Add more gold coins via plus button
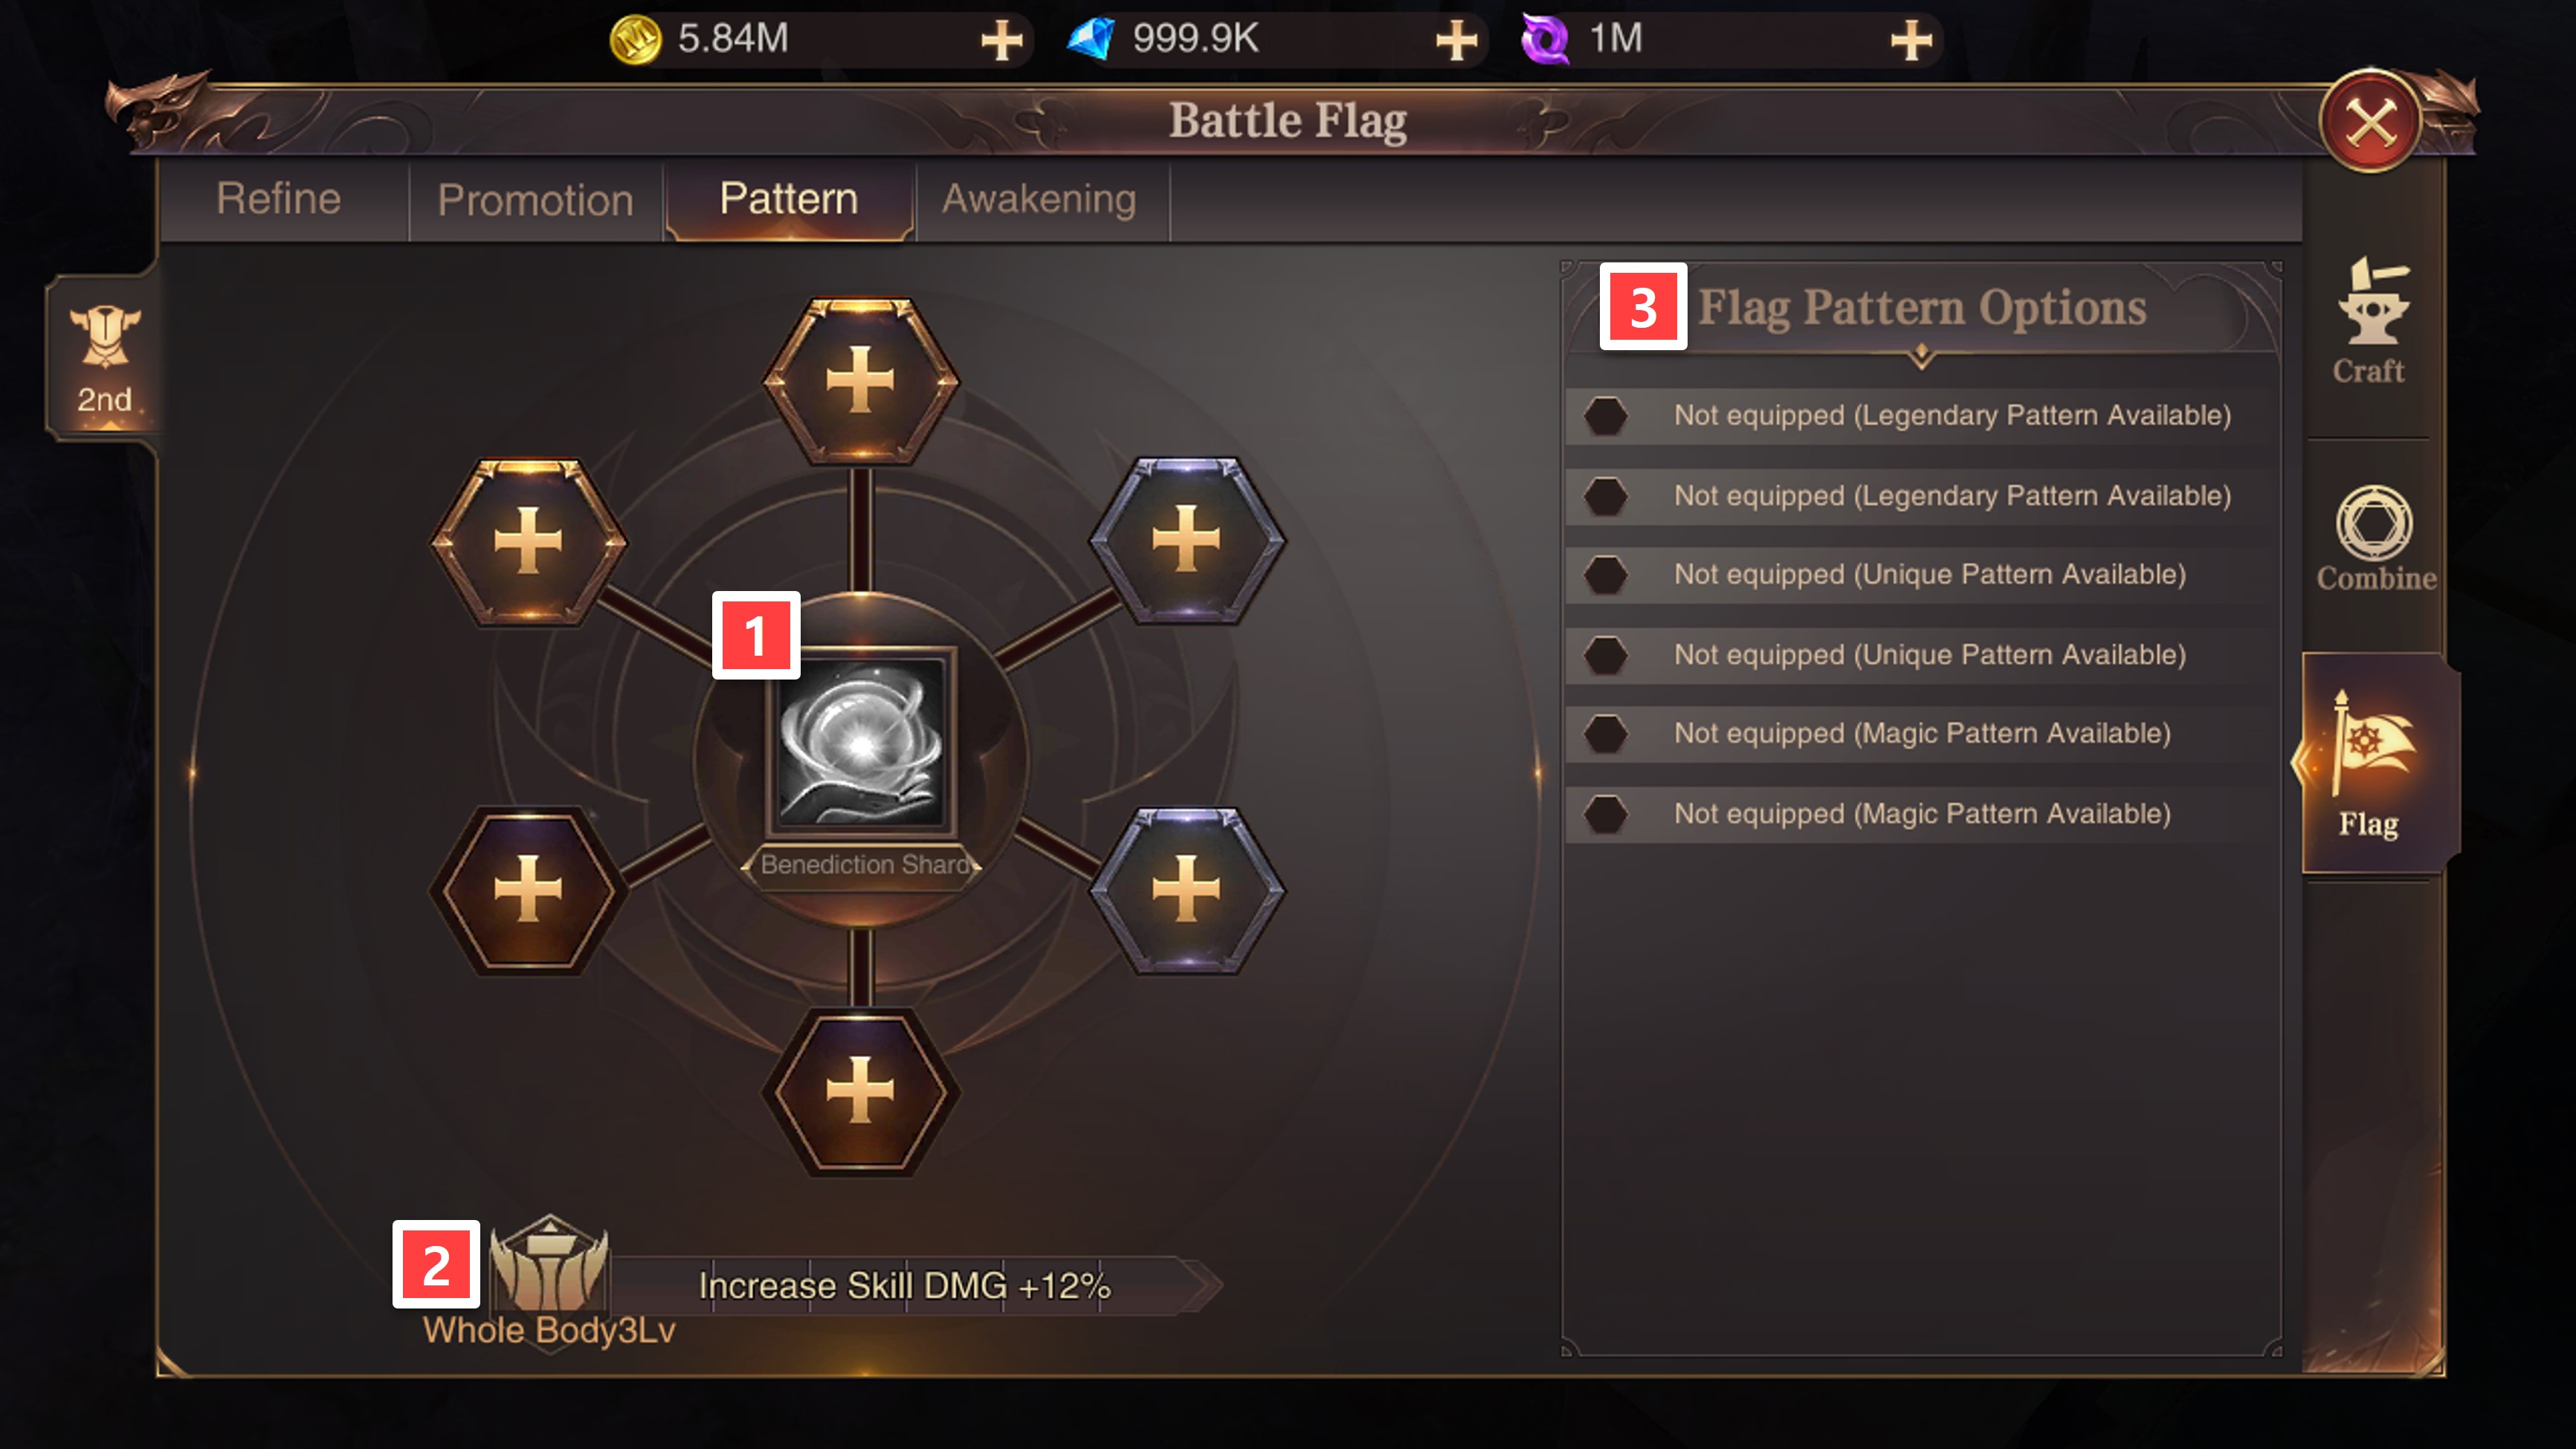Image resolution: width=2576 pixels, height=1449 pixels. point(1001,41)
